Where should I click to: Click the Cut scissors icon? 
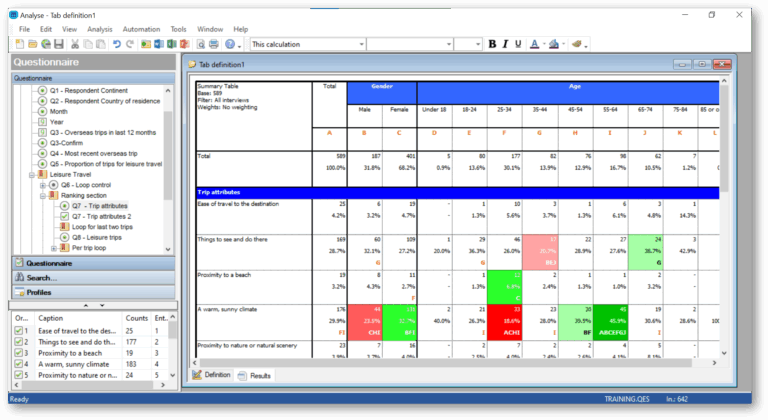click(x=76, y=44)
